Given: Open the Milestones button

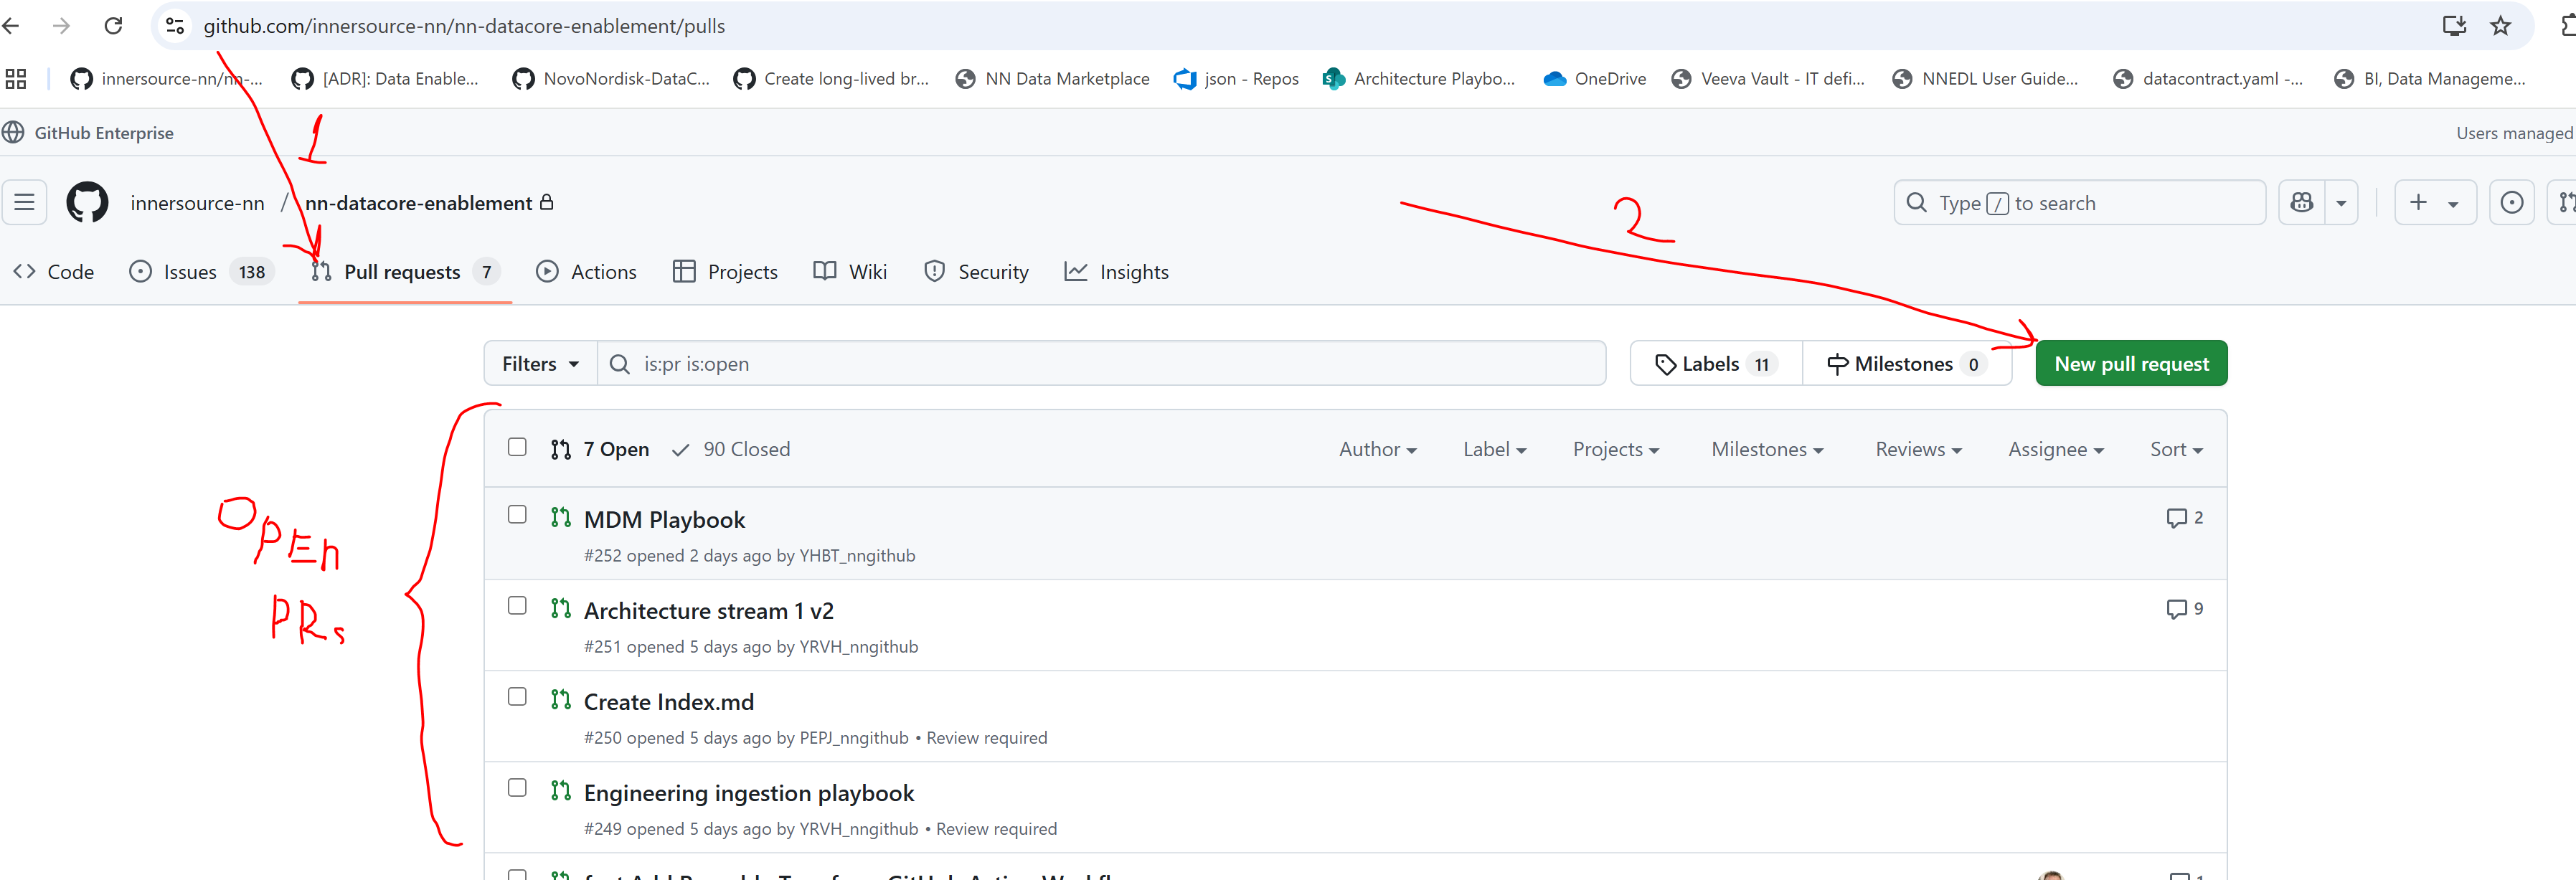Looking at the screenshot, I should click(x=1907, y=364).
